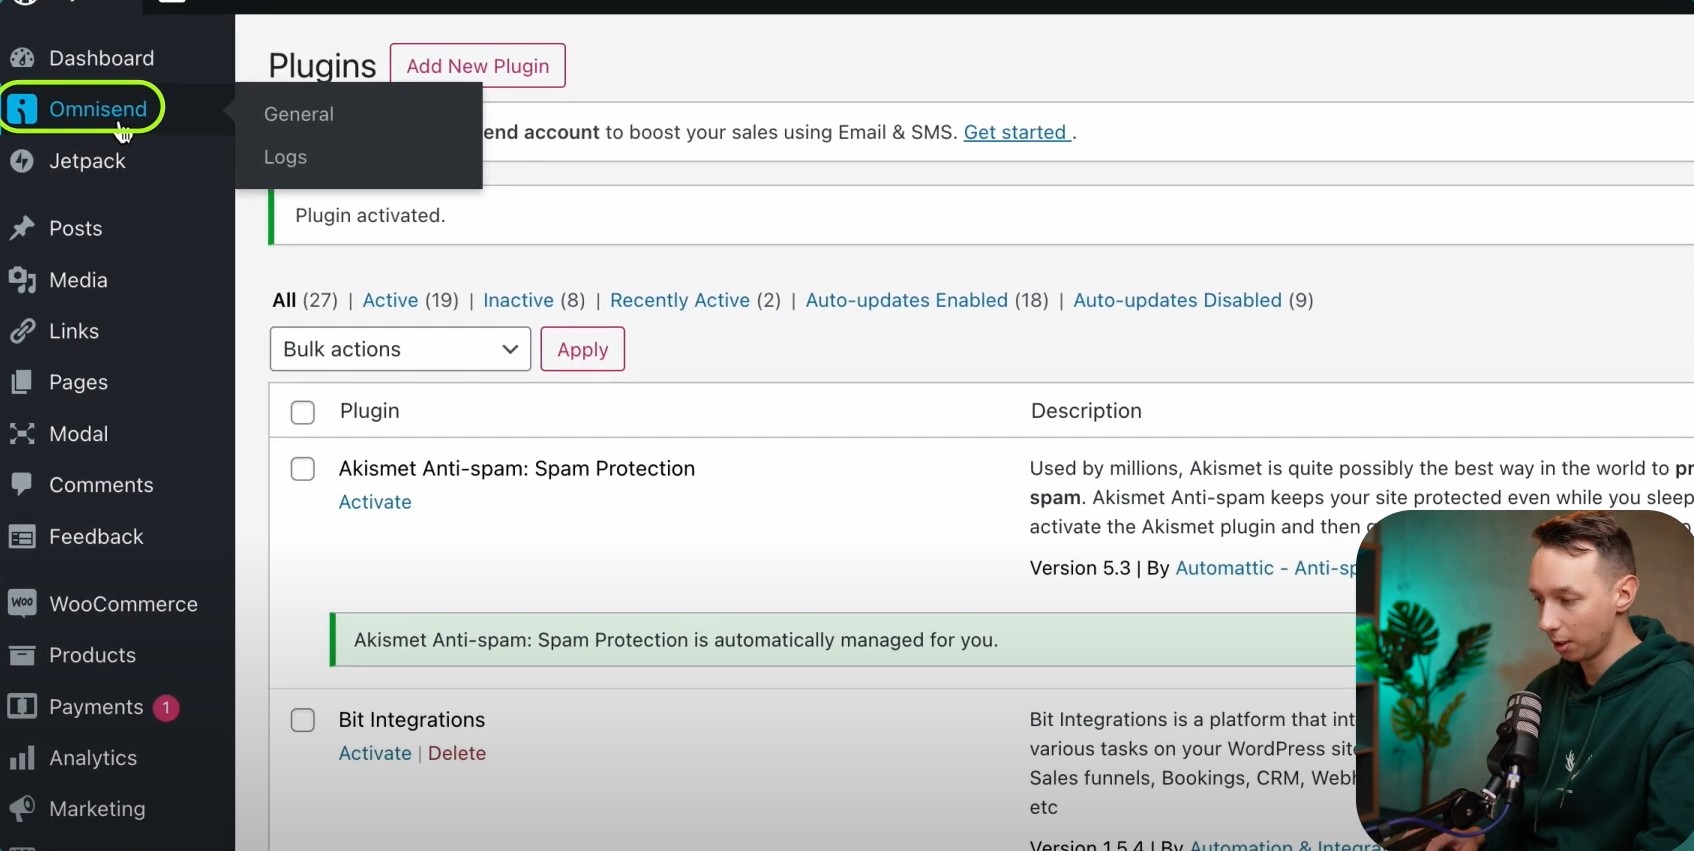
Task: Click the Payments card icon
Action: pos(22,707)
